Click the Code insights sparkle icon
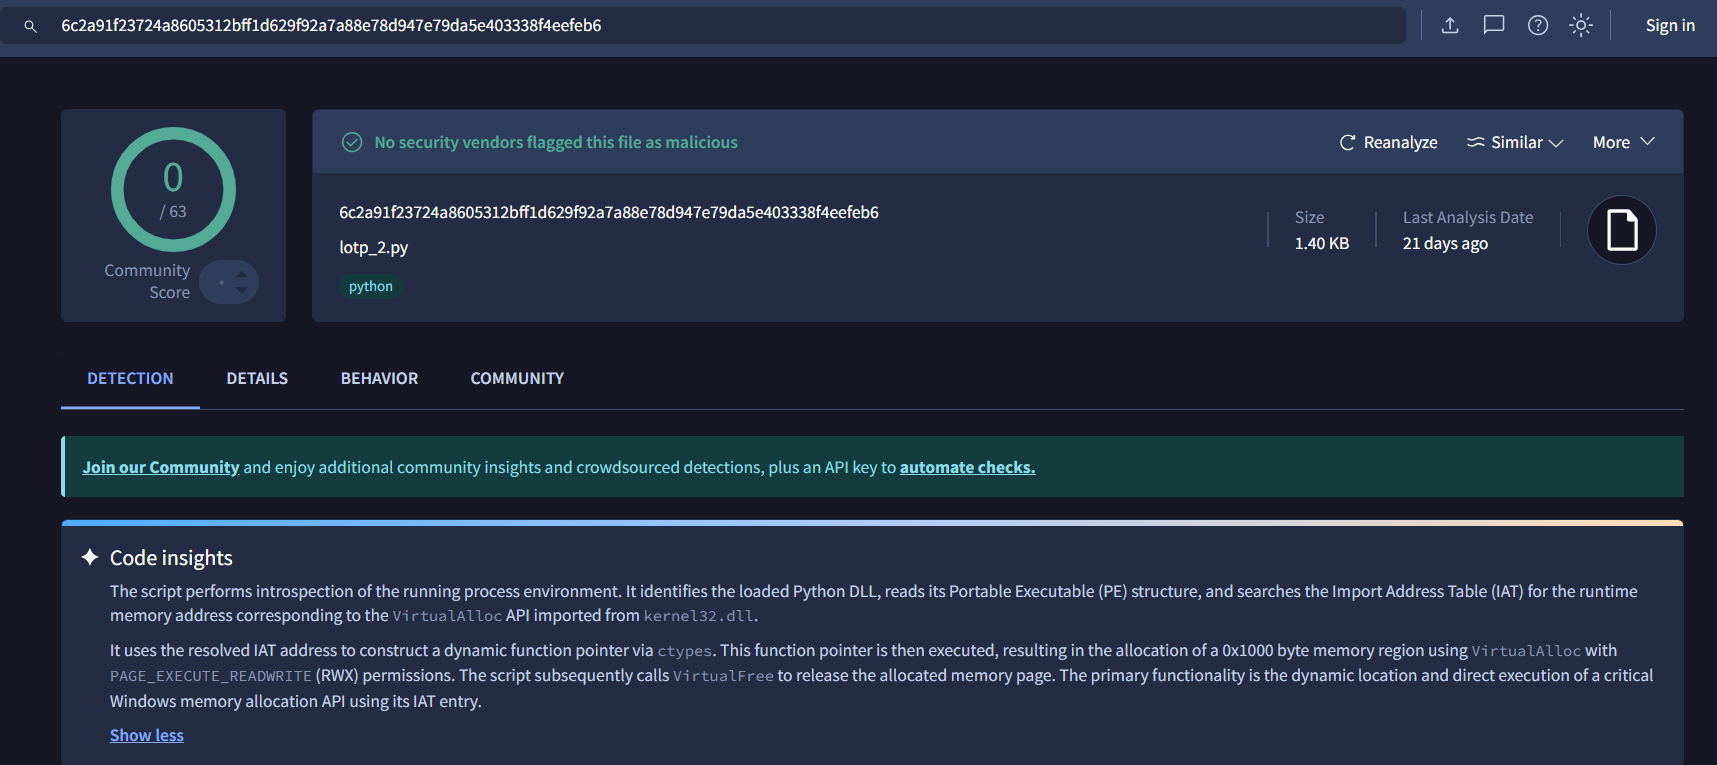 click(x=90, y=557)
